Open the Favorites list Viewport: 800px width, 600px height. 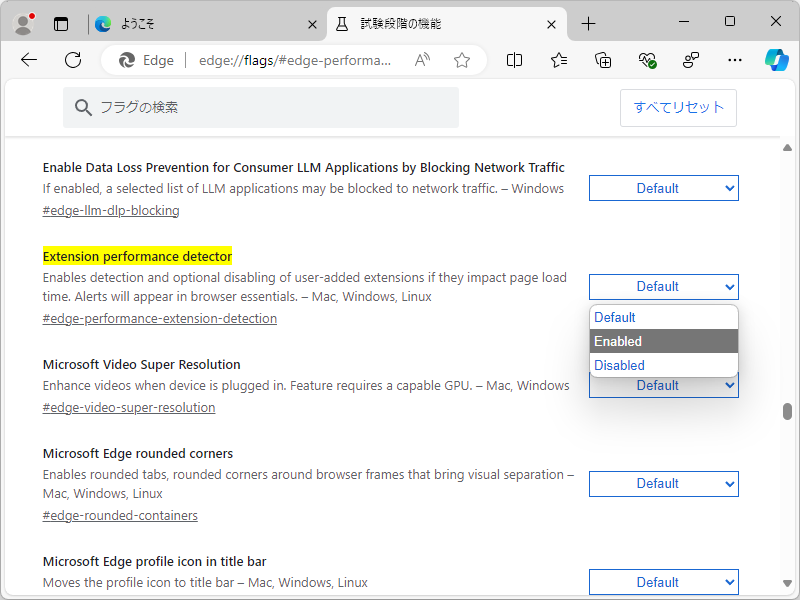click(558, 60)
